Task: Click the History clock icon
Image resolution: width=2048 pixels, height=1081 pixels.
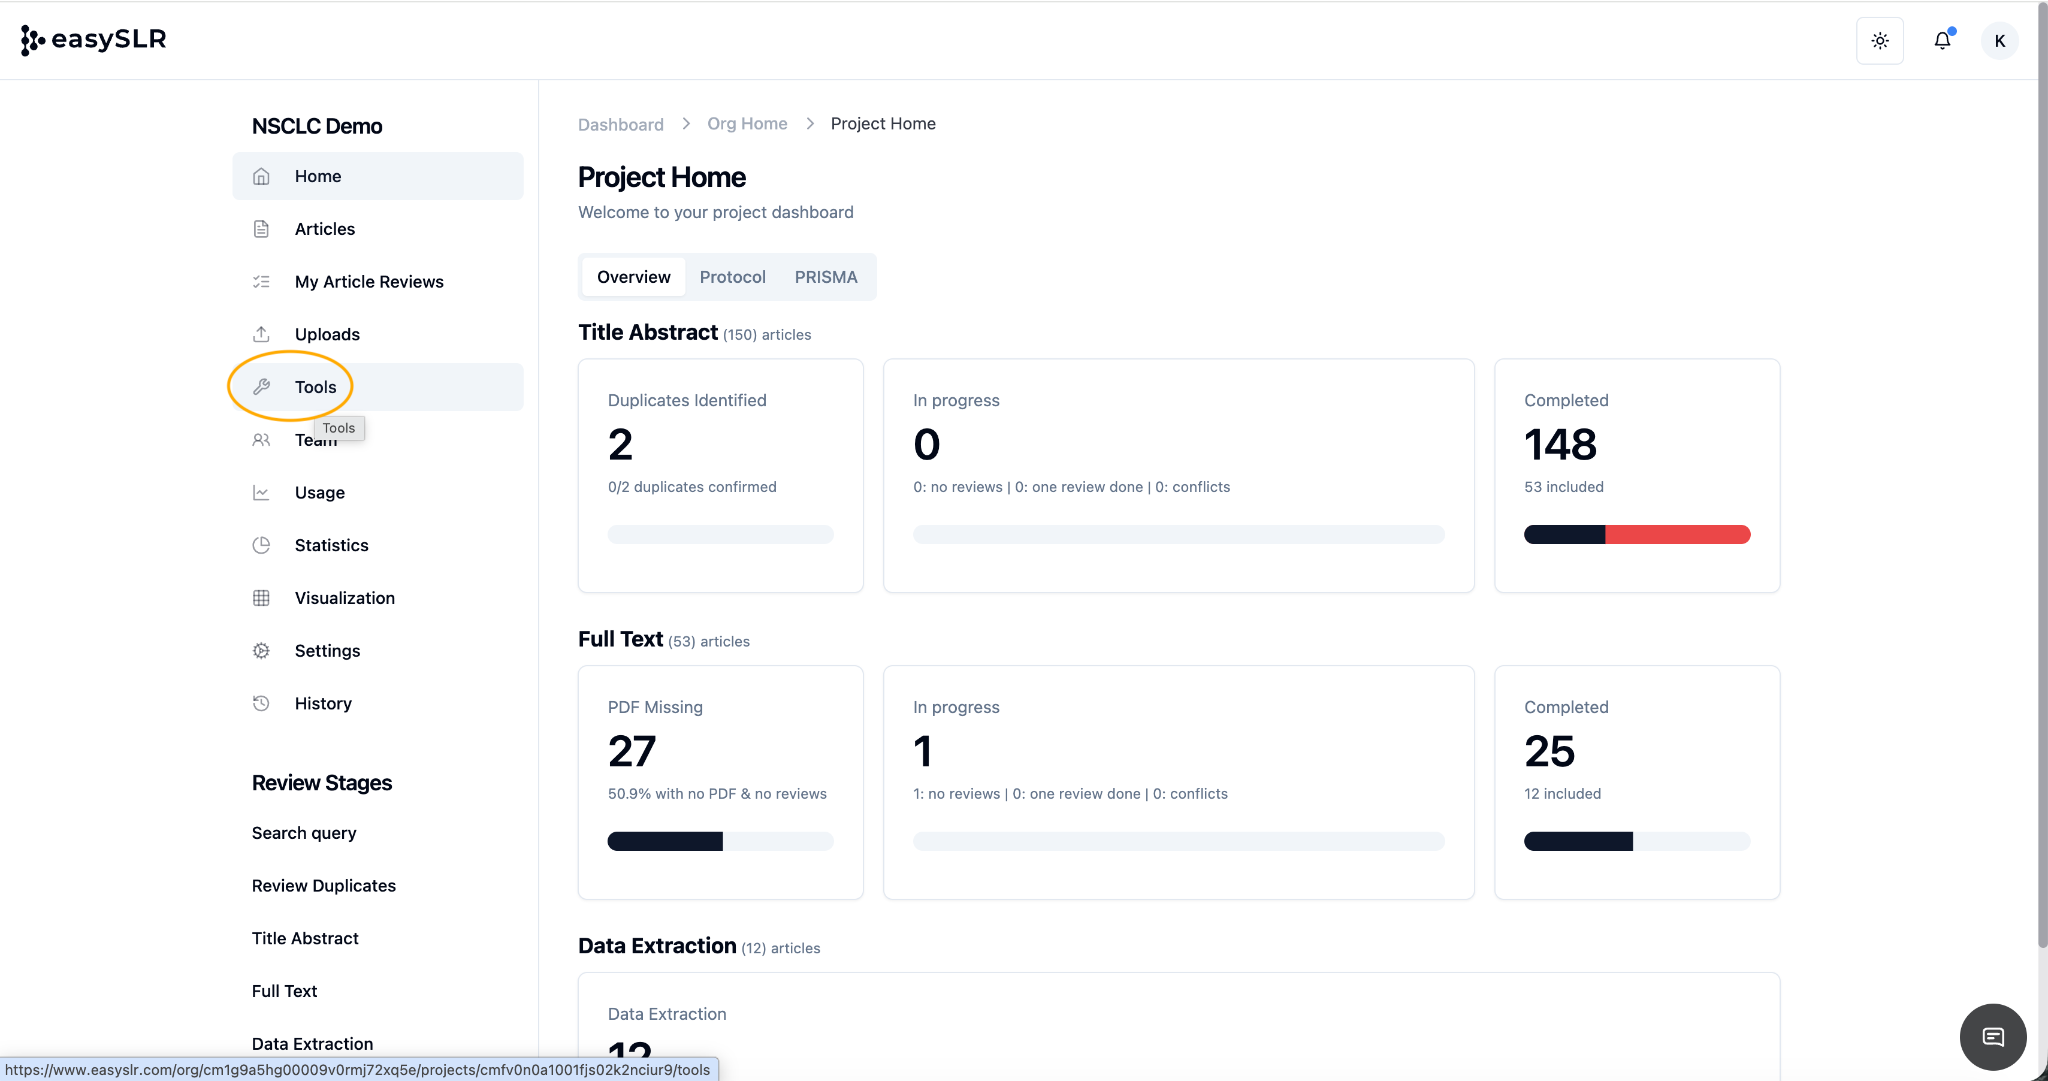Action: (261, 703)
